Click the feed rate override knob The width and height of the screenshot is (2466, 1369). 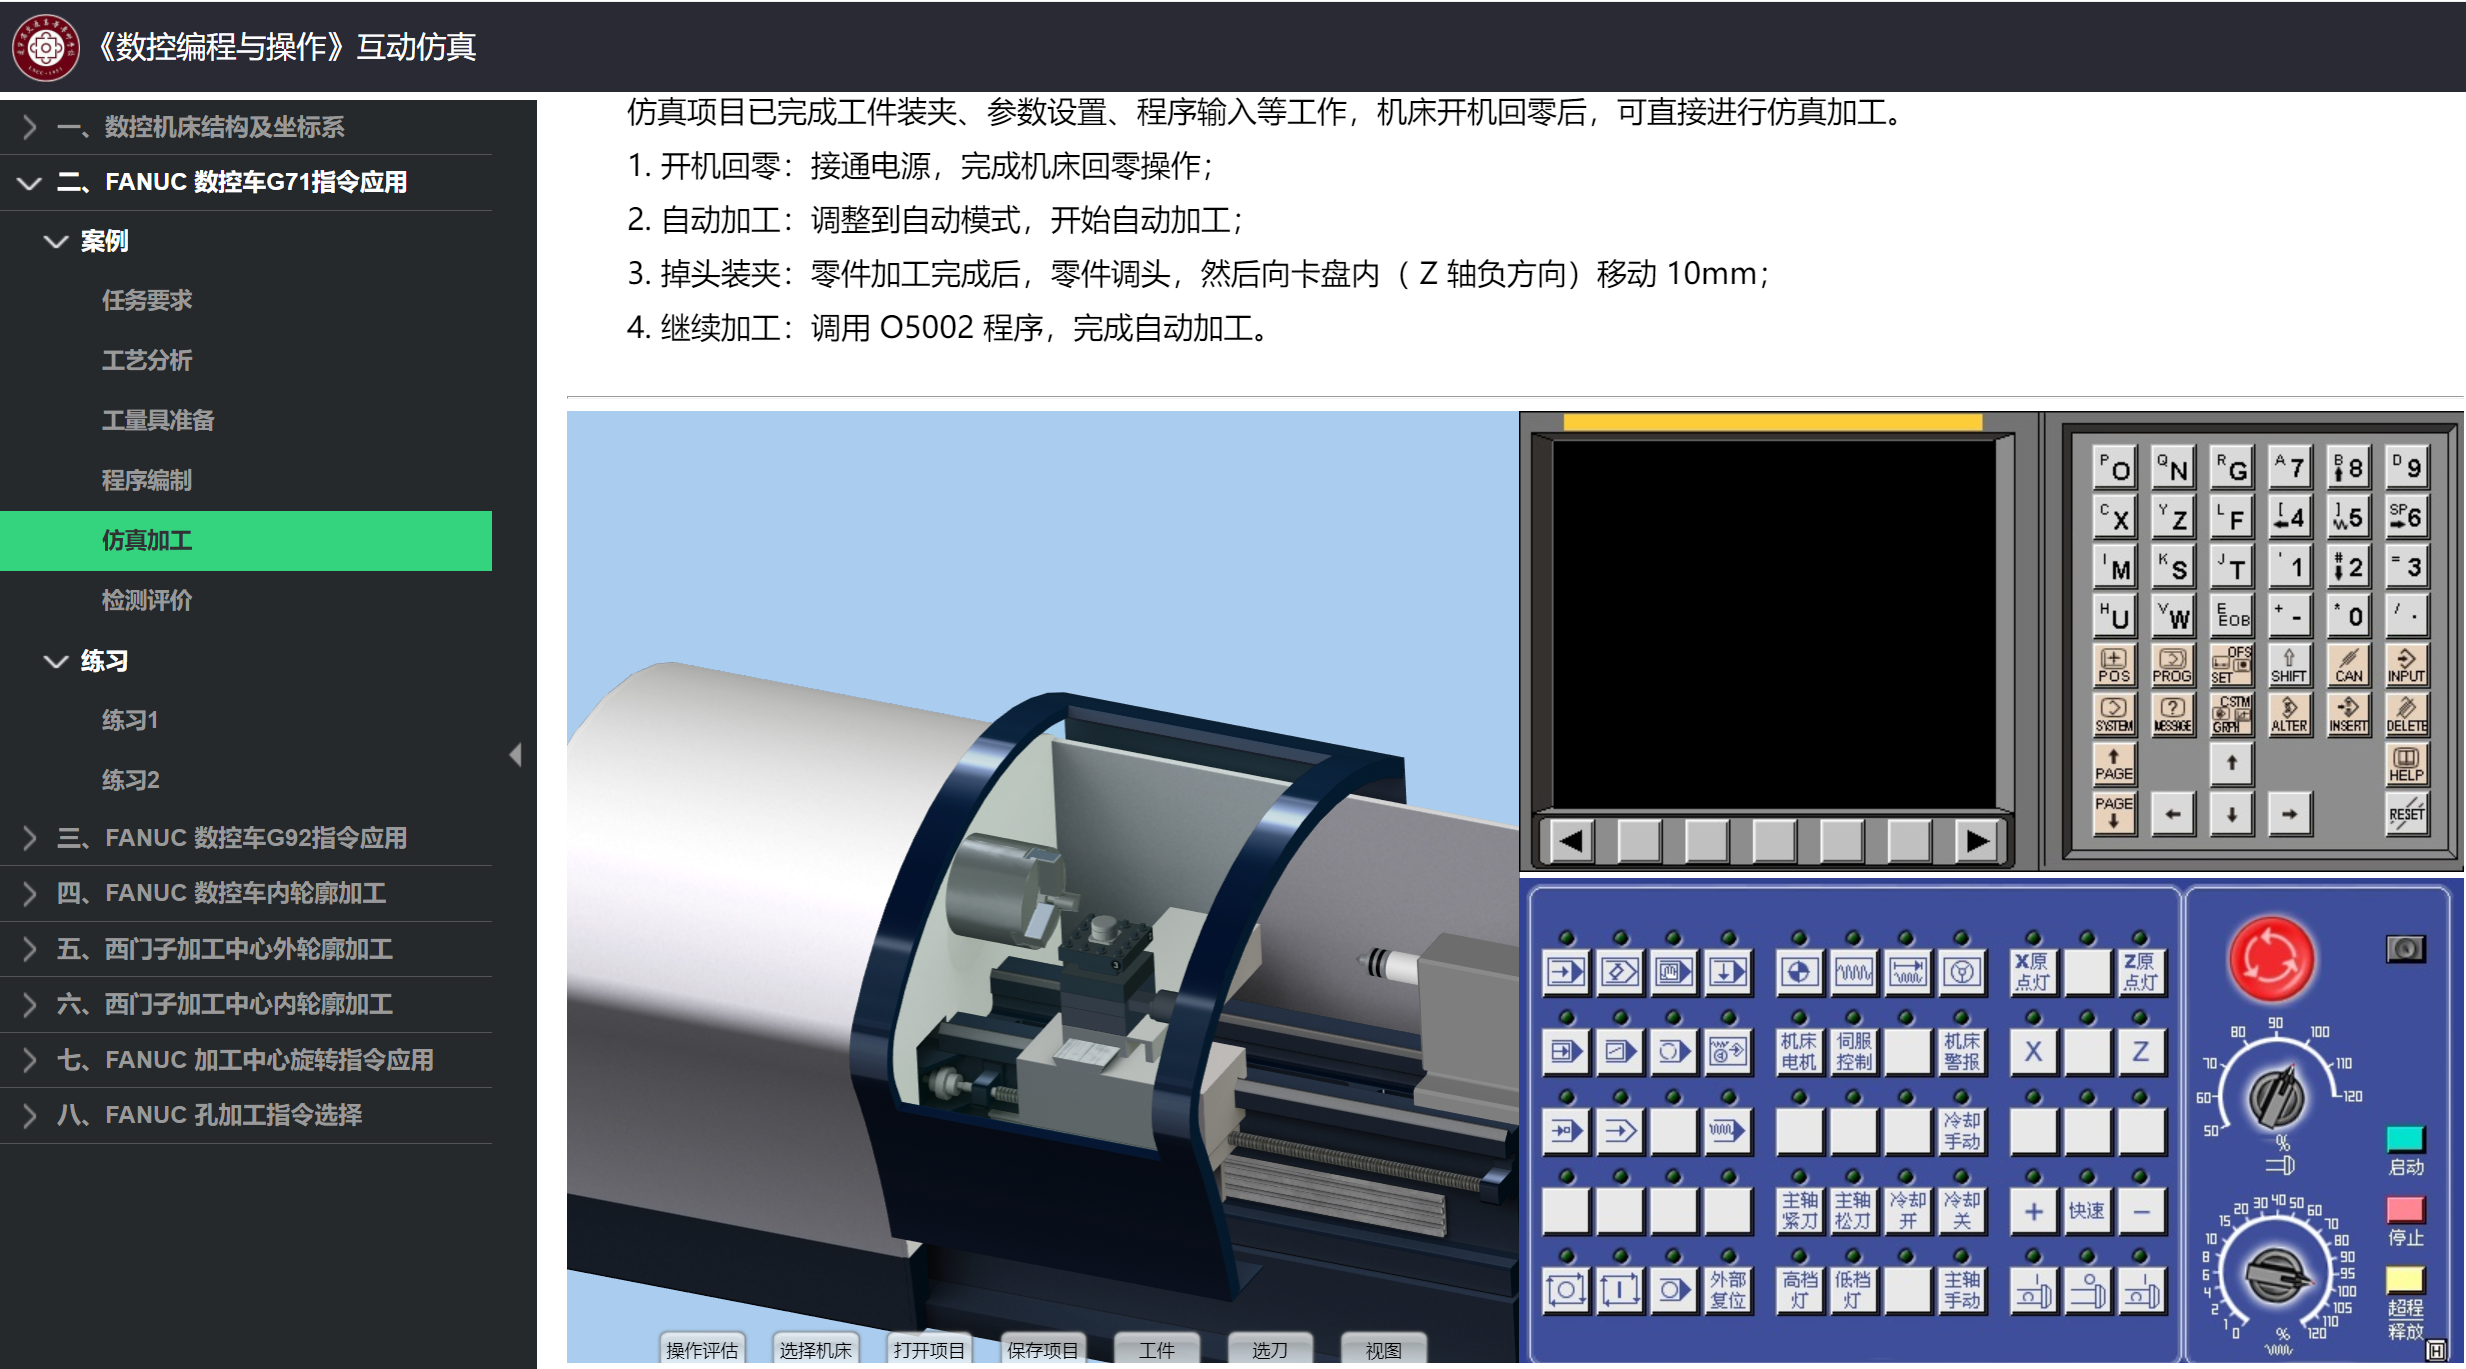[2276, 1276]
